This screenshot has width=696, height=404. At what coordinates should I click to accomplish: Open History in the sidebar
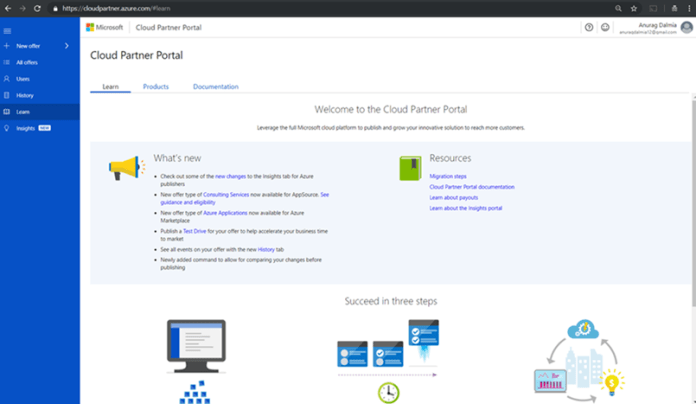coord(40,95)
